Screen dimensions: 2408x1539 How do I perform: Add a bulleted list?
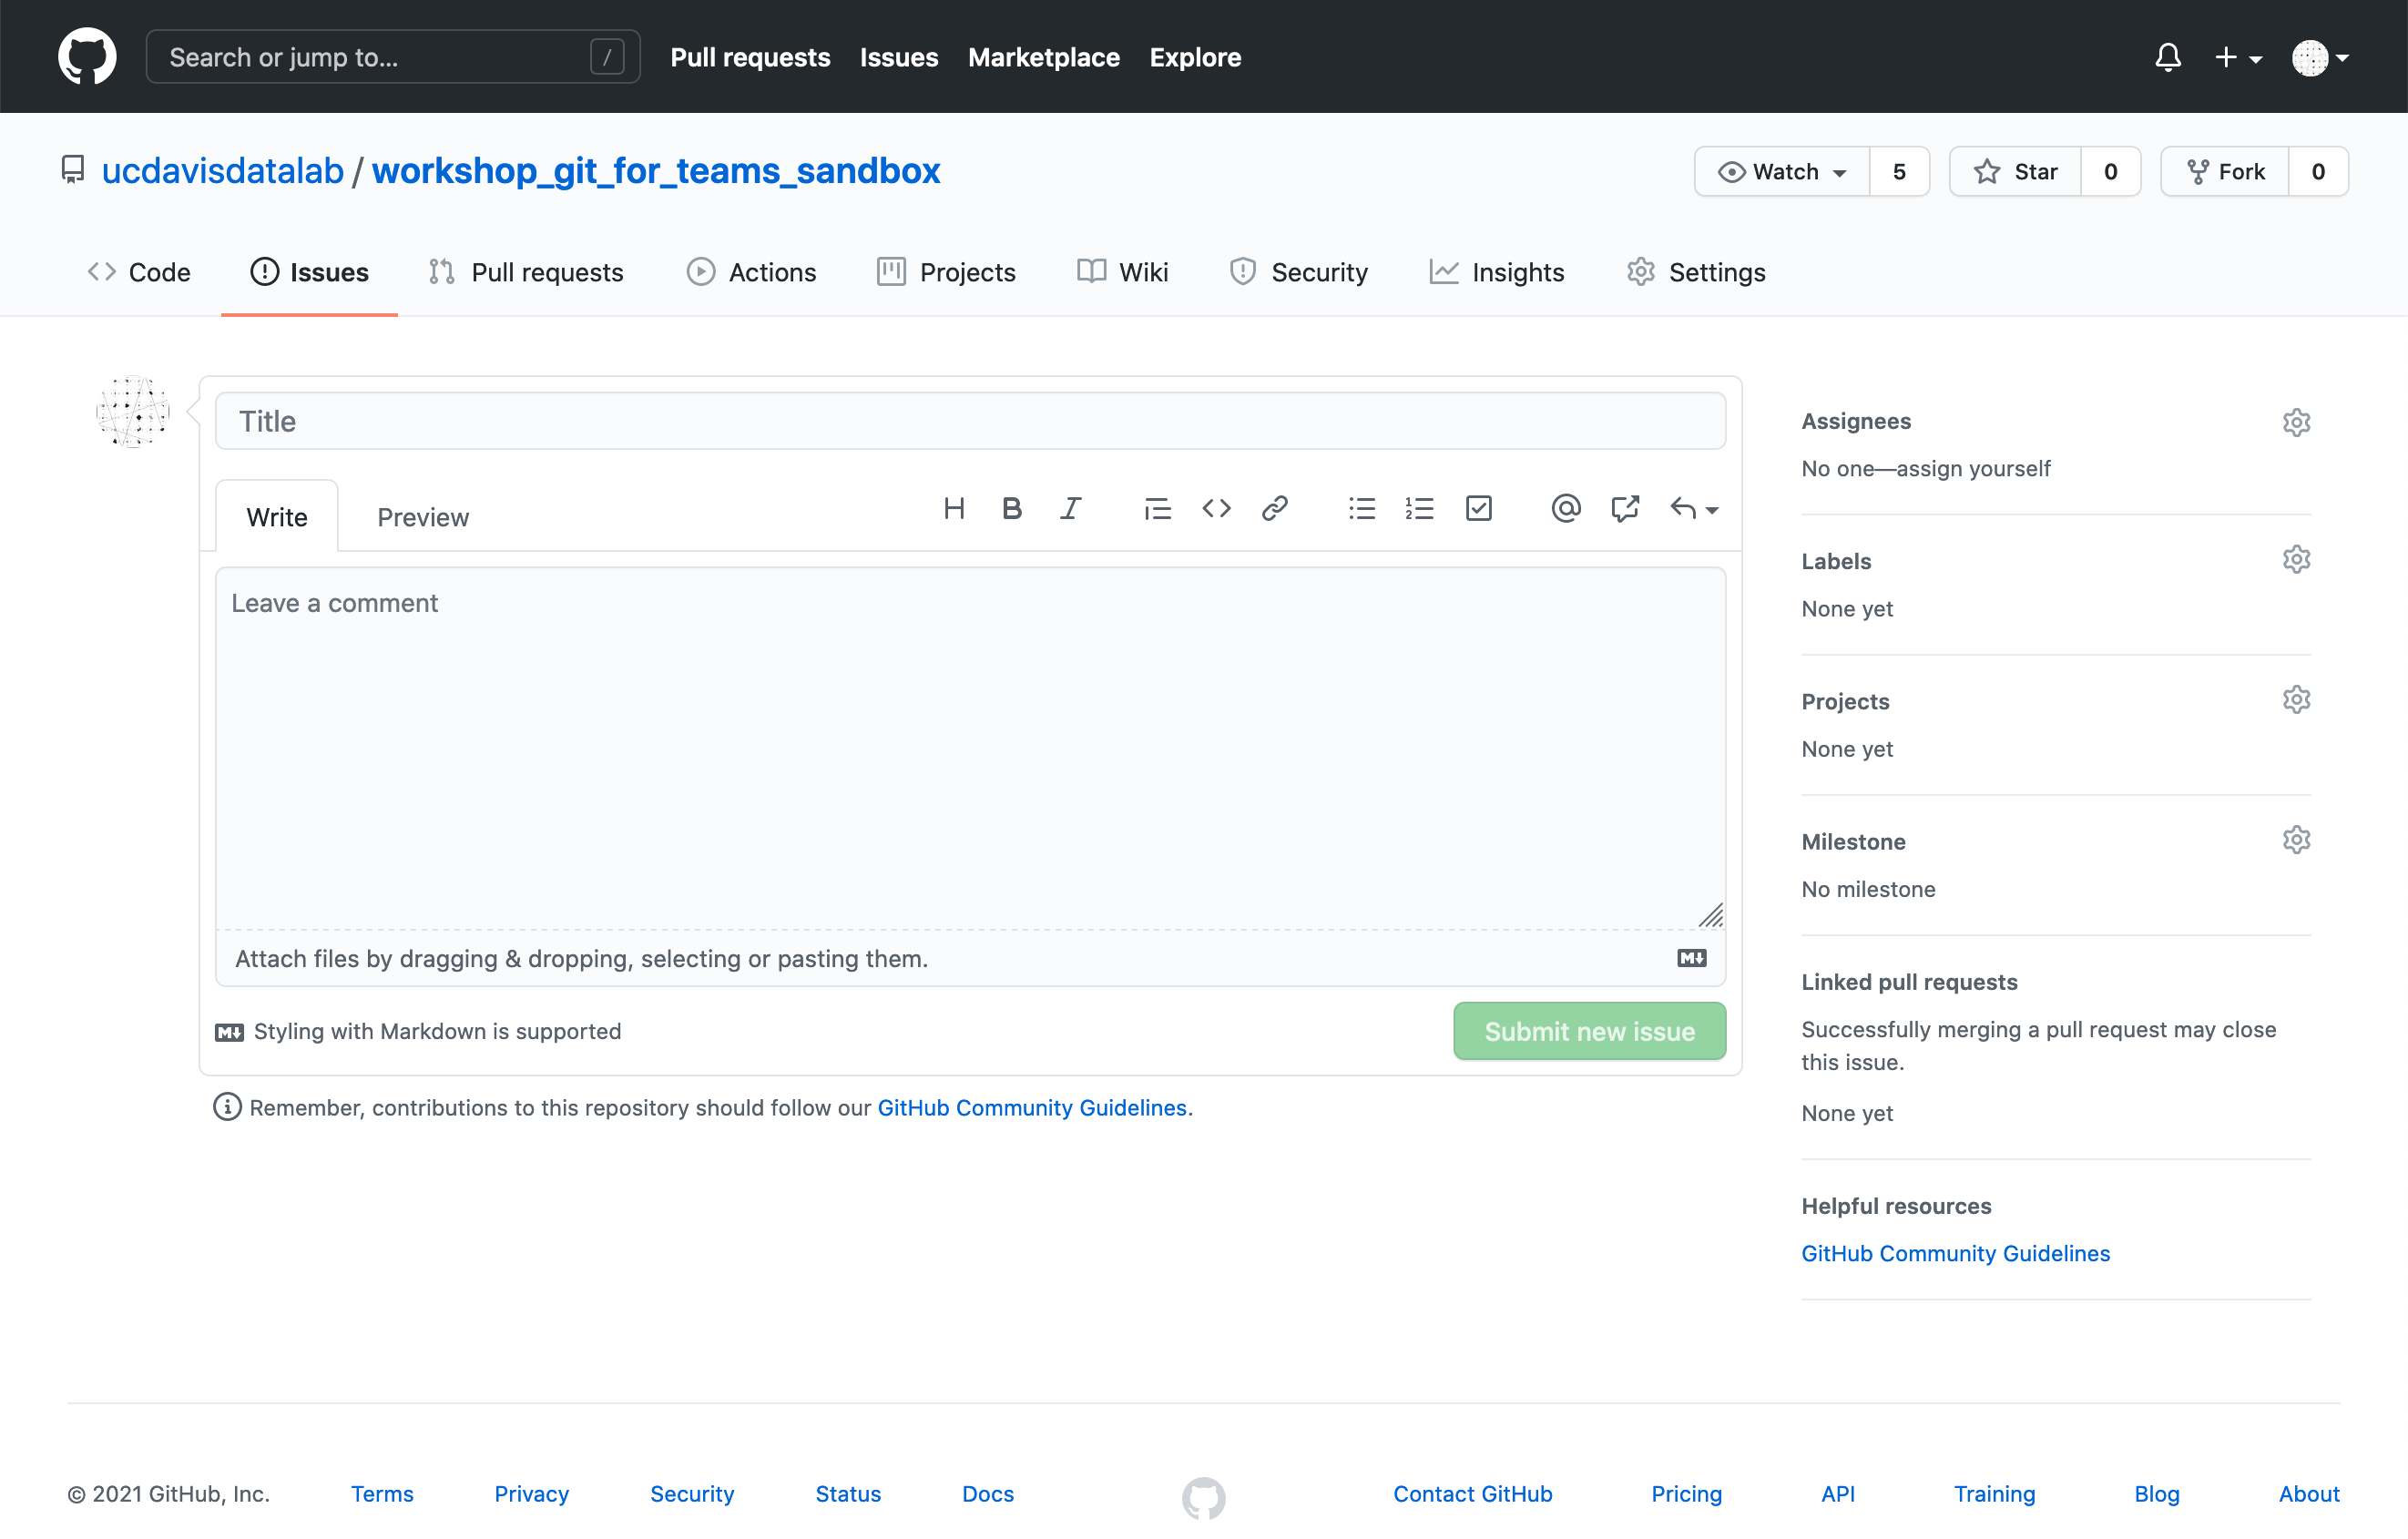1362,508
